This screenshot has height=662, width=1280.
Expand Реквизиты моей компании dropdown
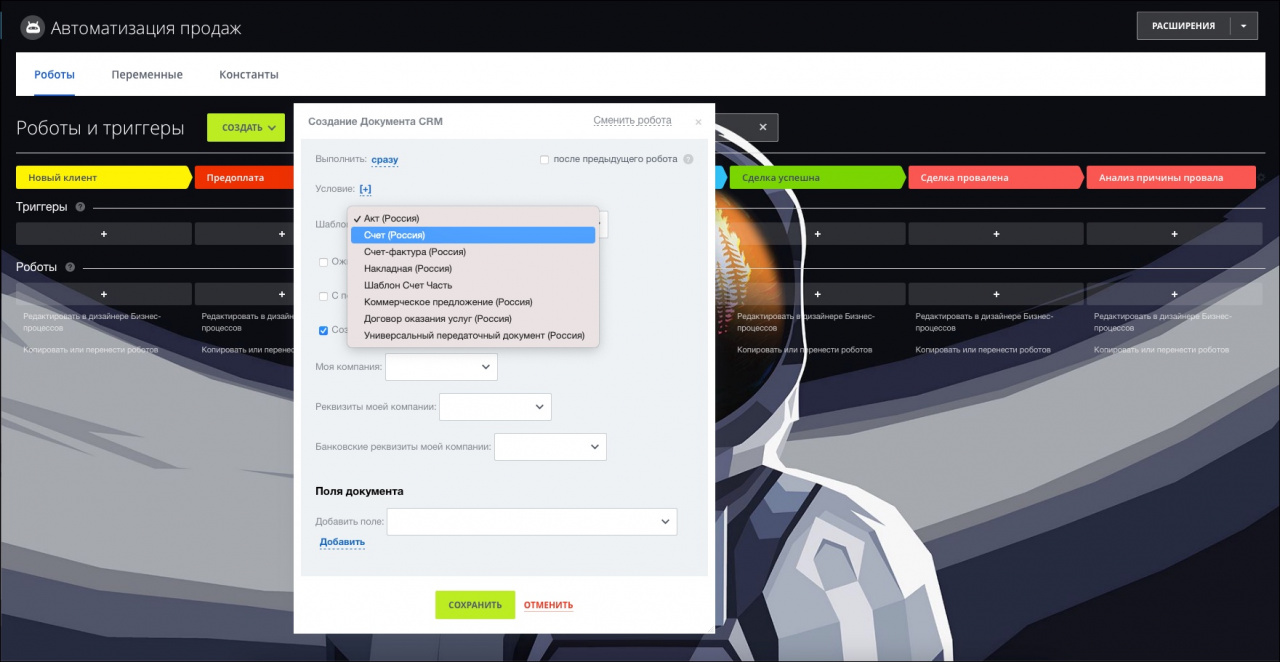[495, 407]
